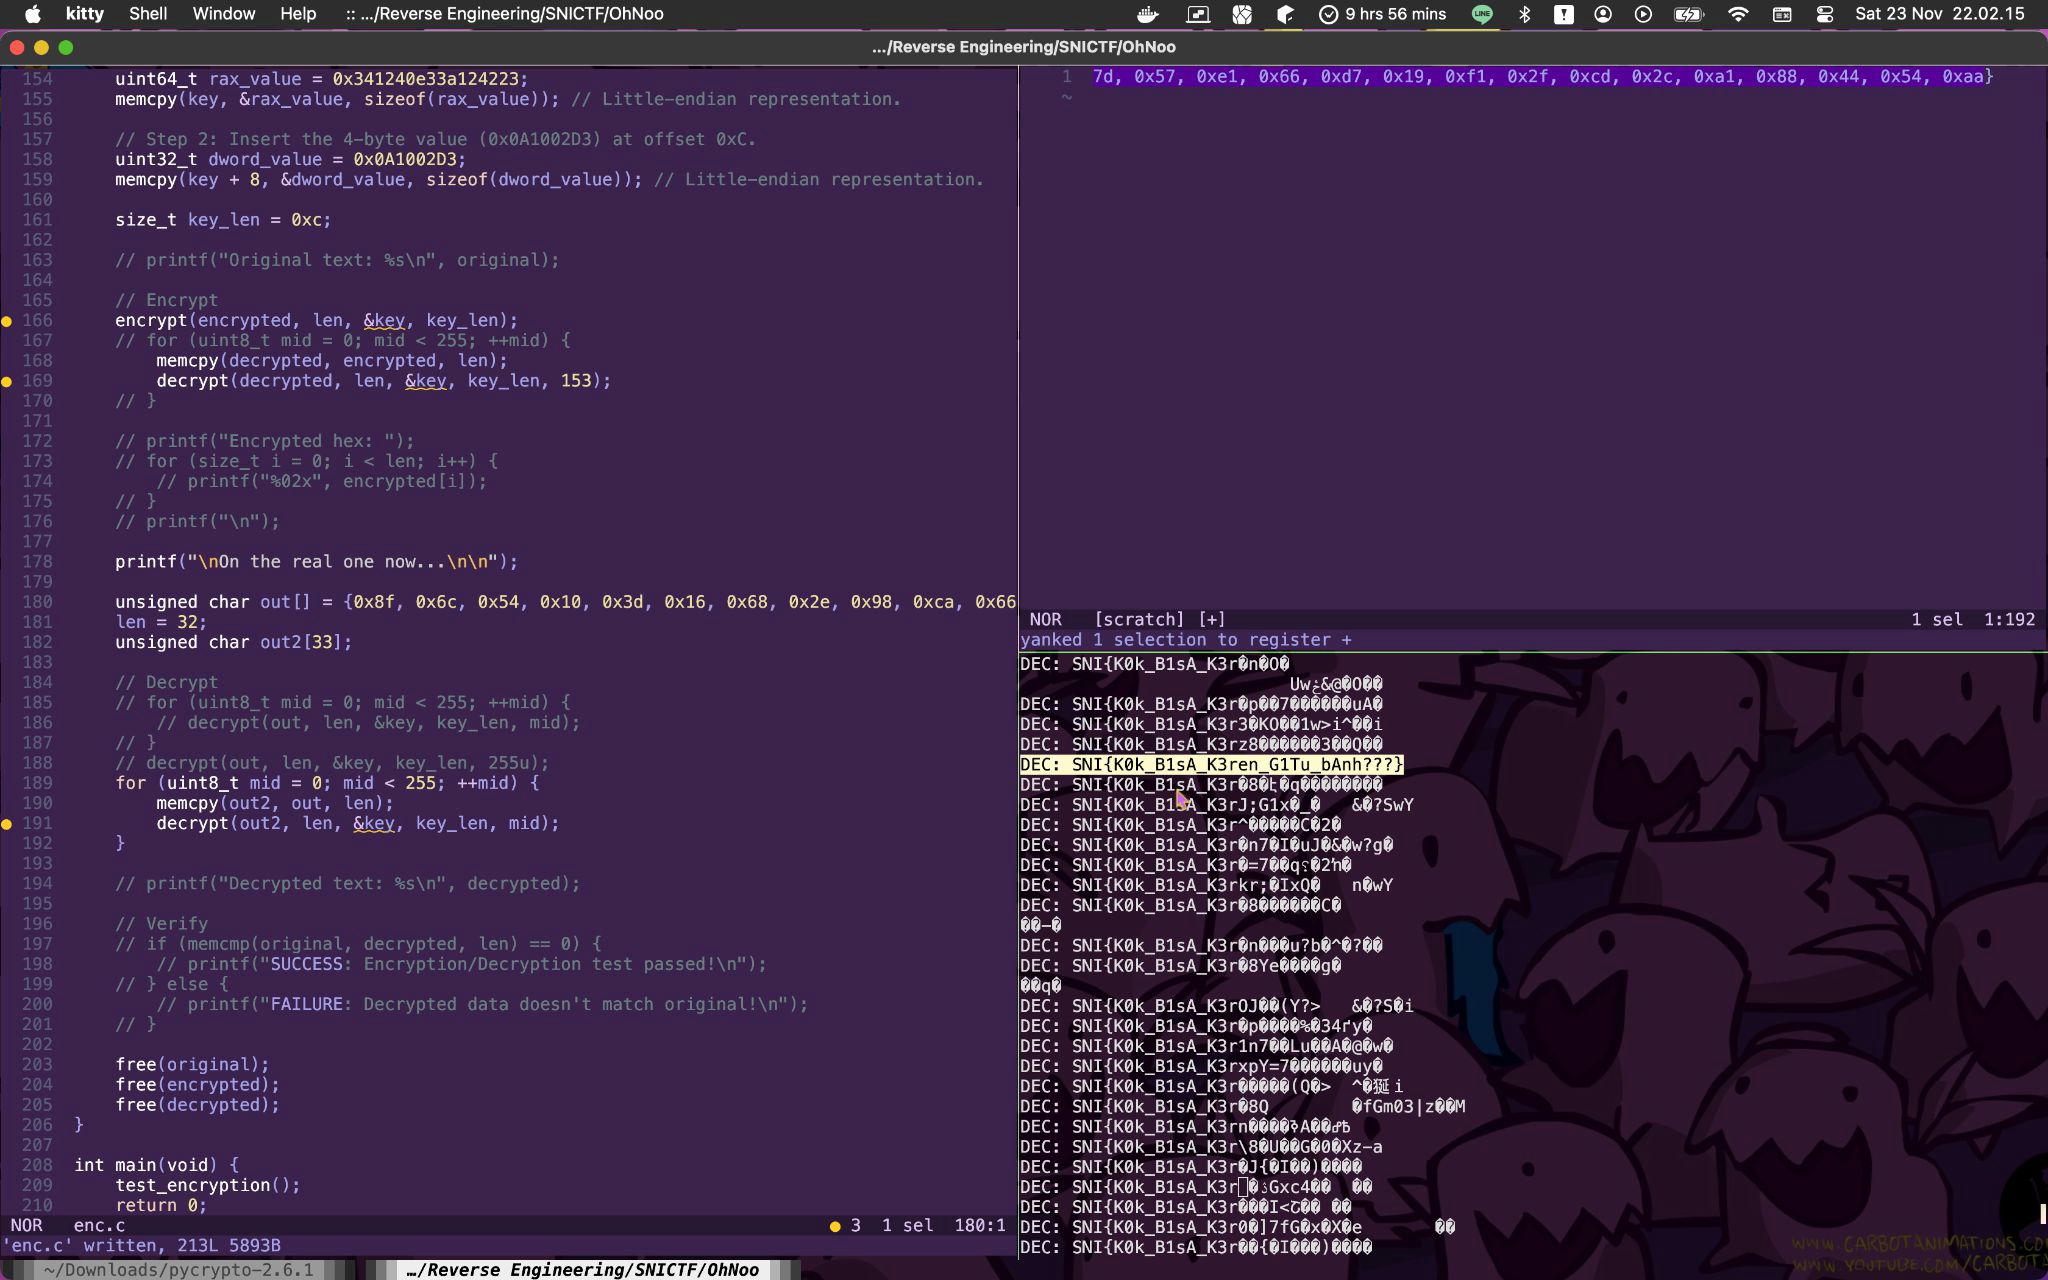Click the highlighted DEC flag output line

(x=1211, y=765)
